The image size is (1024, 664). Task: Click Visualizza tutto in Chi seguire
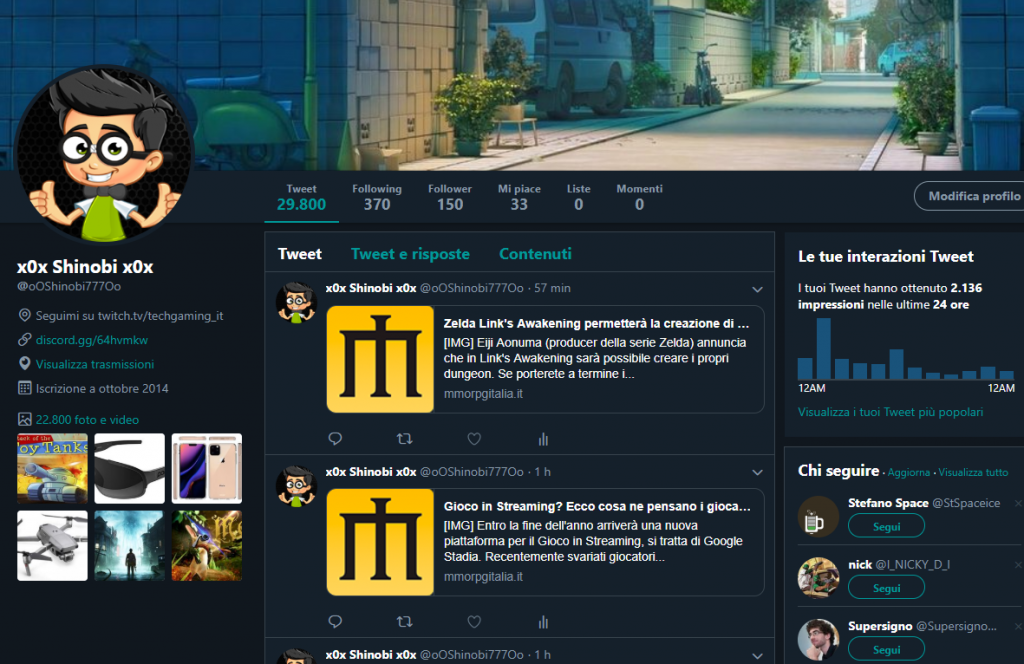click(973, 472)
